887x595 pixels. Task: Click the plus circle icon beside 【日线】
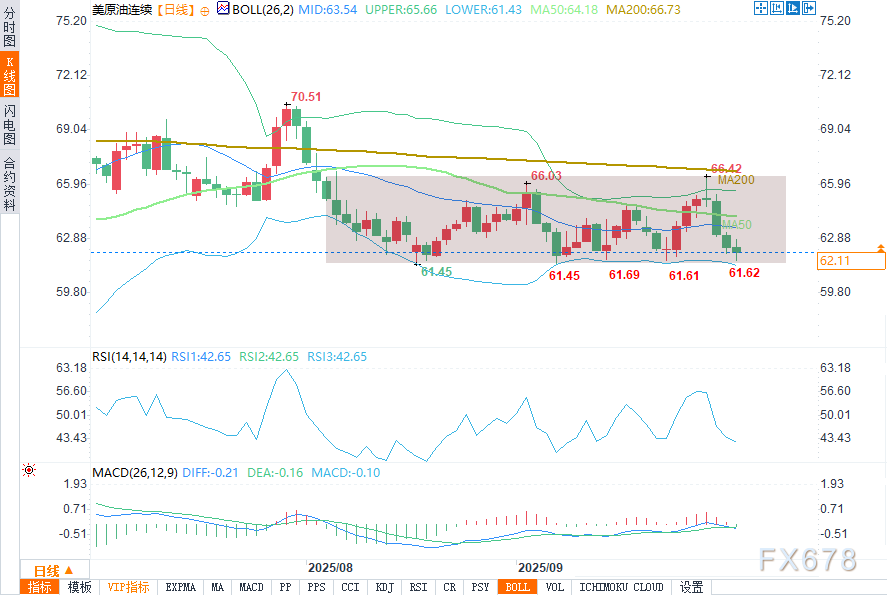tap(205, 9)
